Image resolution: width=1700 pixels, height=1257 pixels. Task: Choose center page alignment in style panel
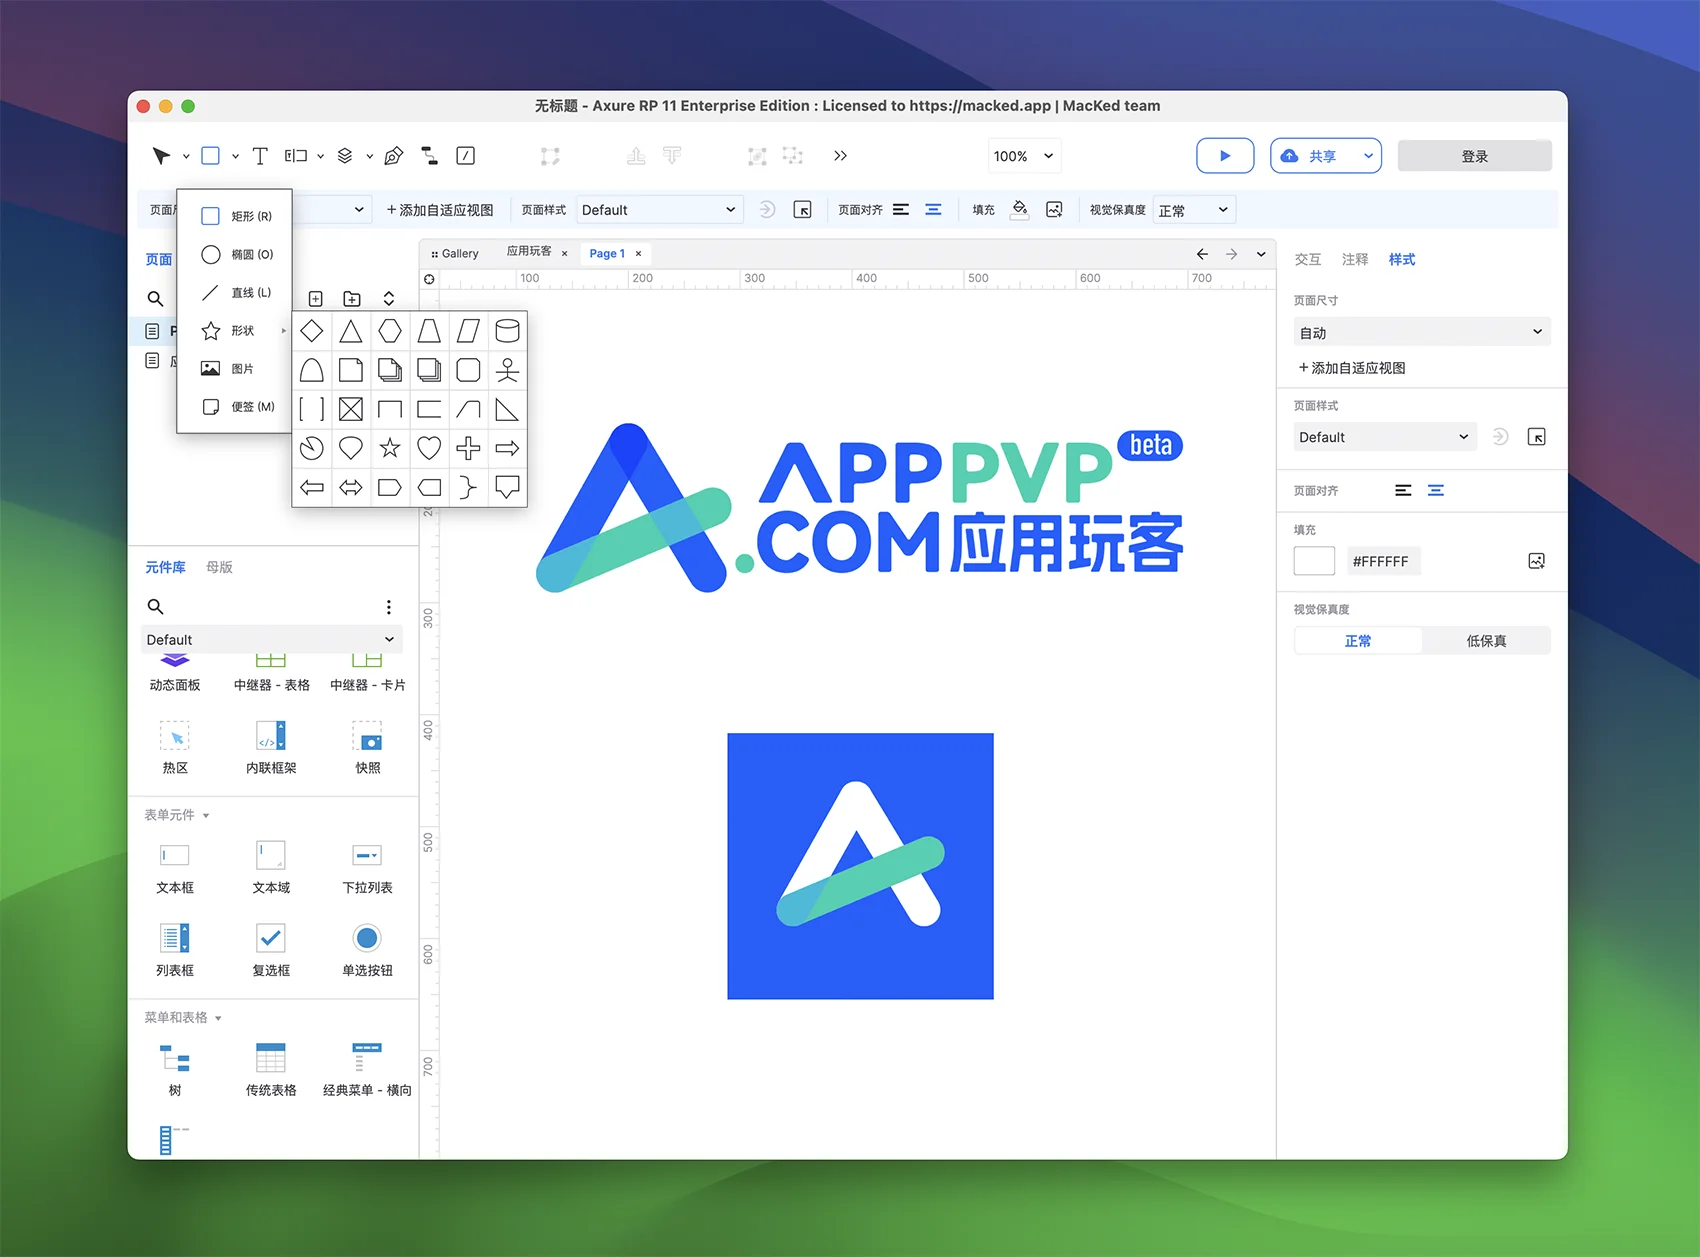pyautogui.click(x=1435, y=490)
